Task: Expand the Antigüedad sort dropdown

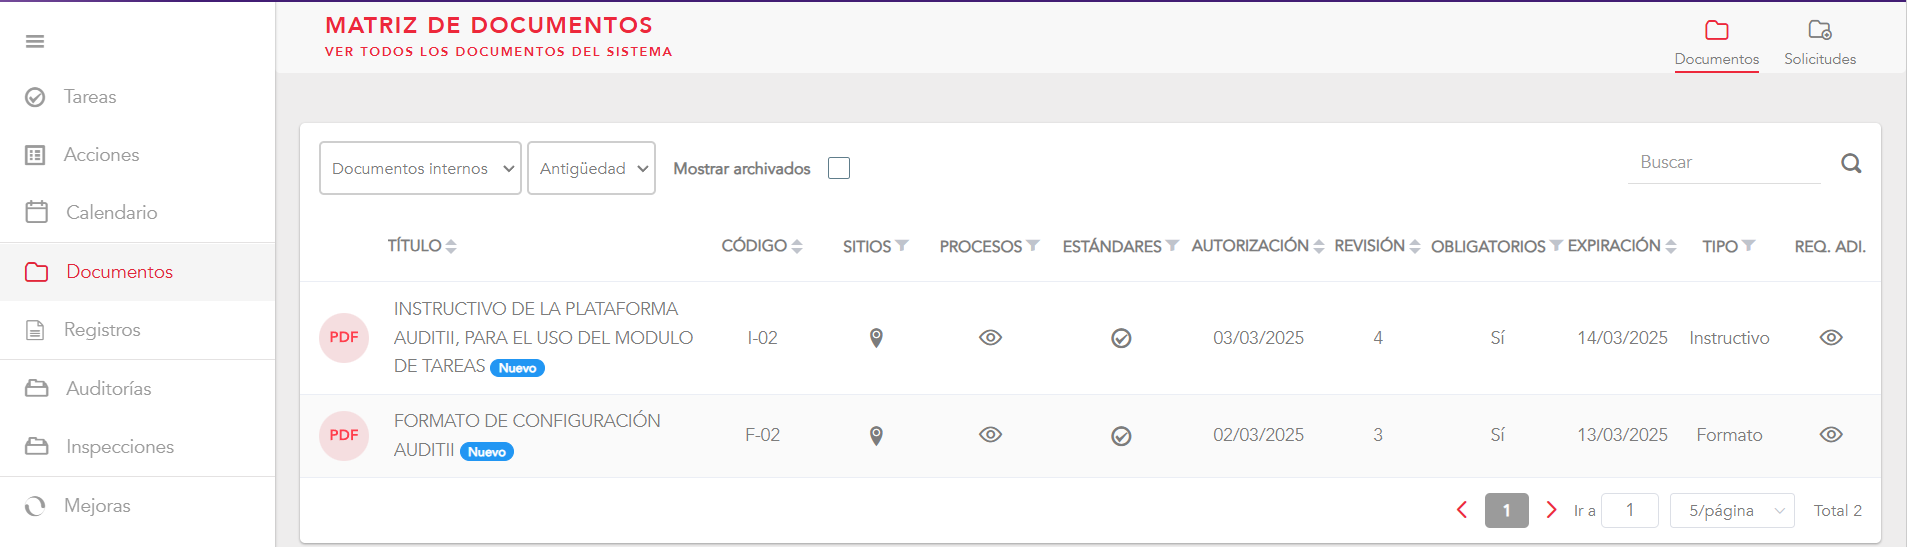Action: (591, 168)
